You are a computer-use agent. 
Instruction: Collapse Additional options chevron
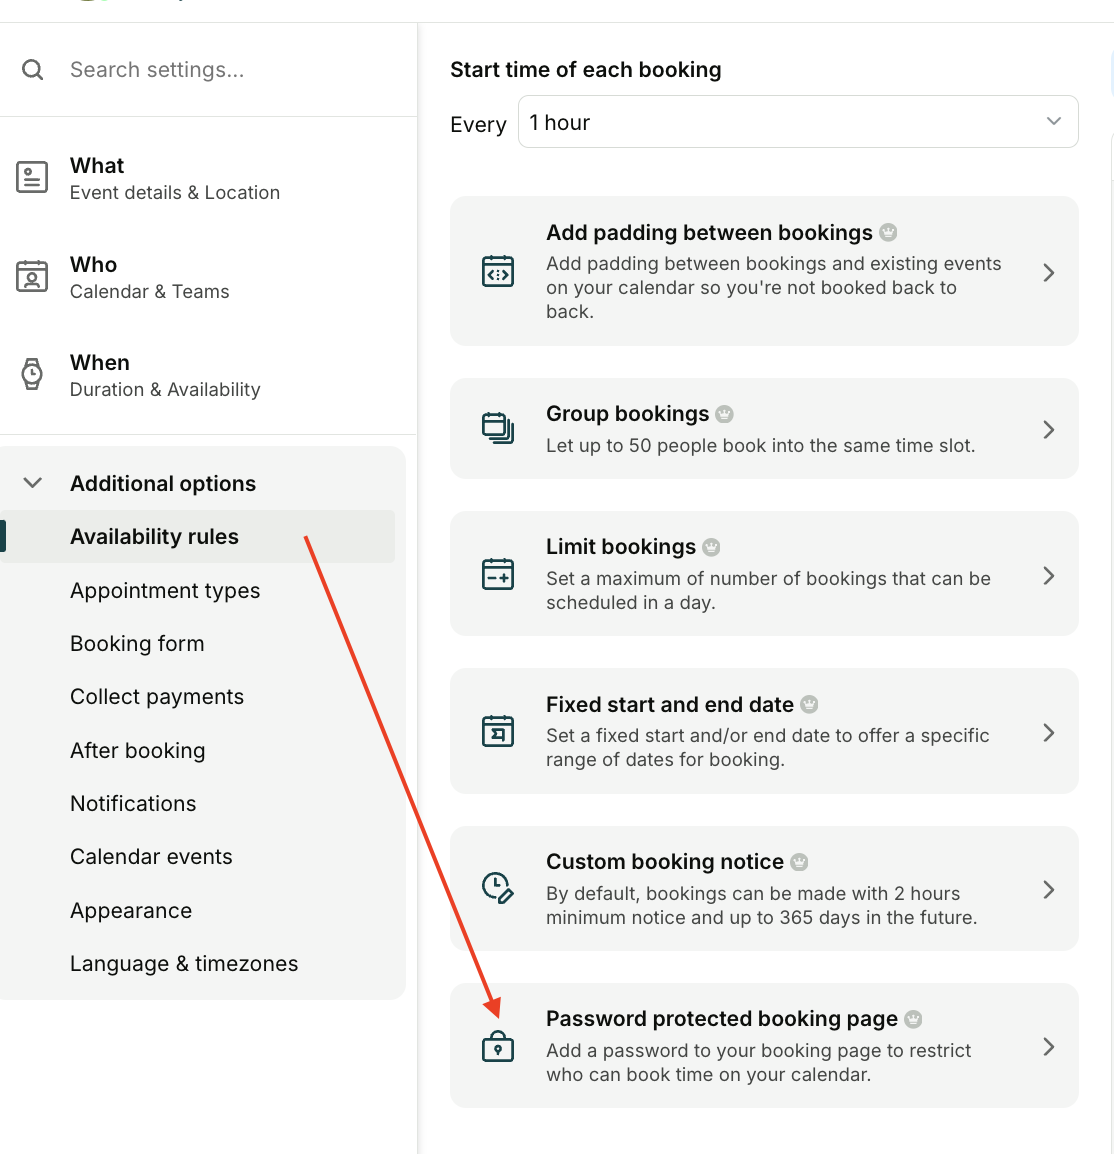[x=32, y=483]
